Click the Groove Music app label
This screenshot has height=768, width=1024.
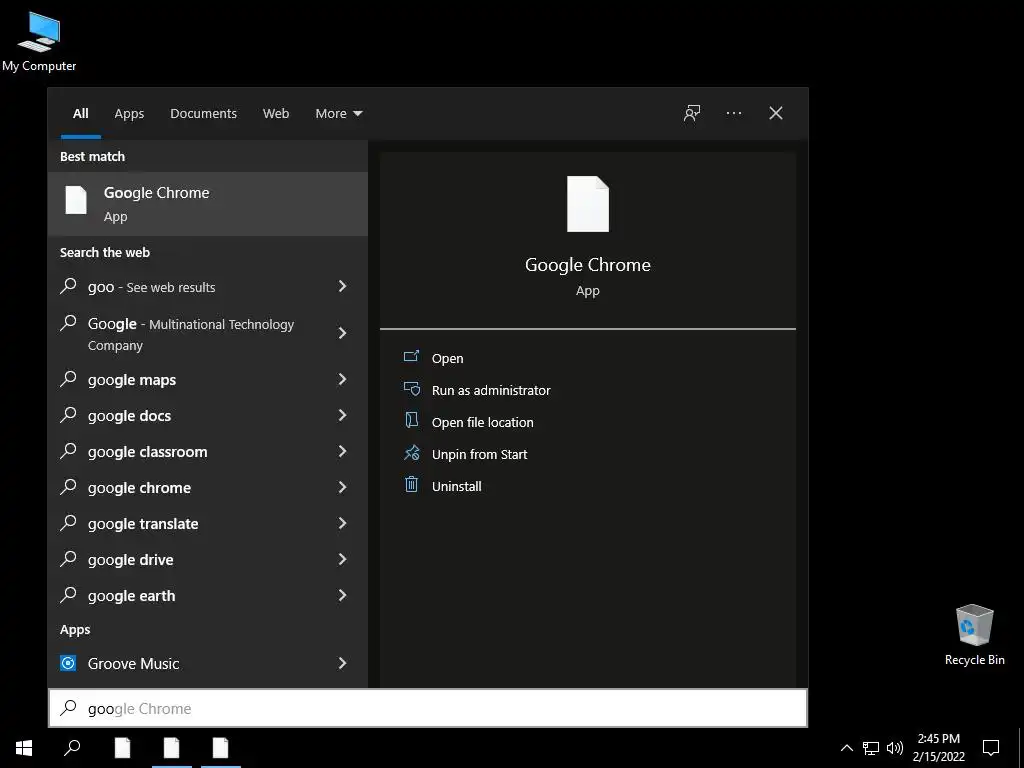133,664
